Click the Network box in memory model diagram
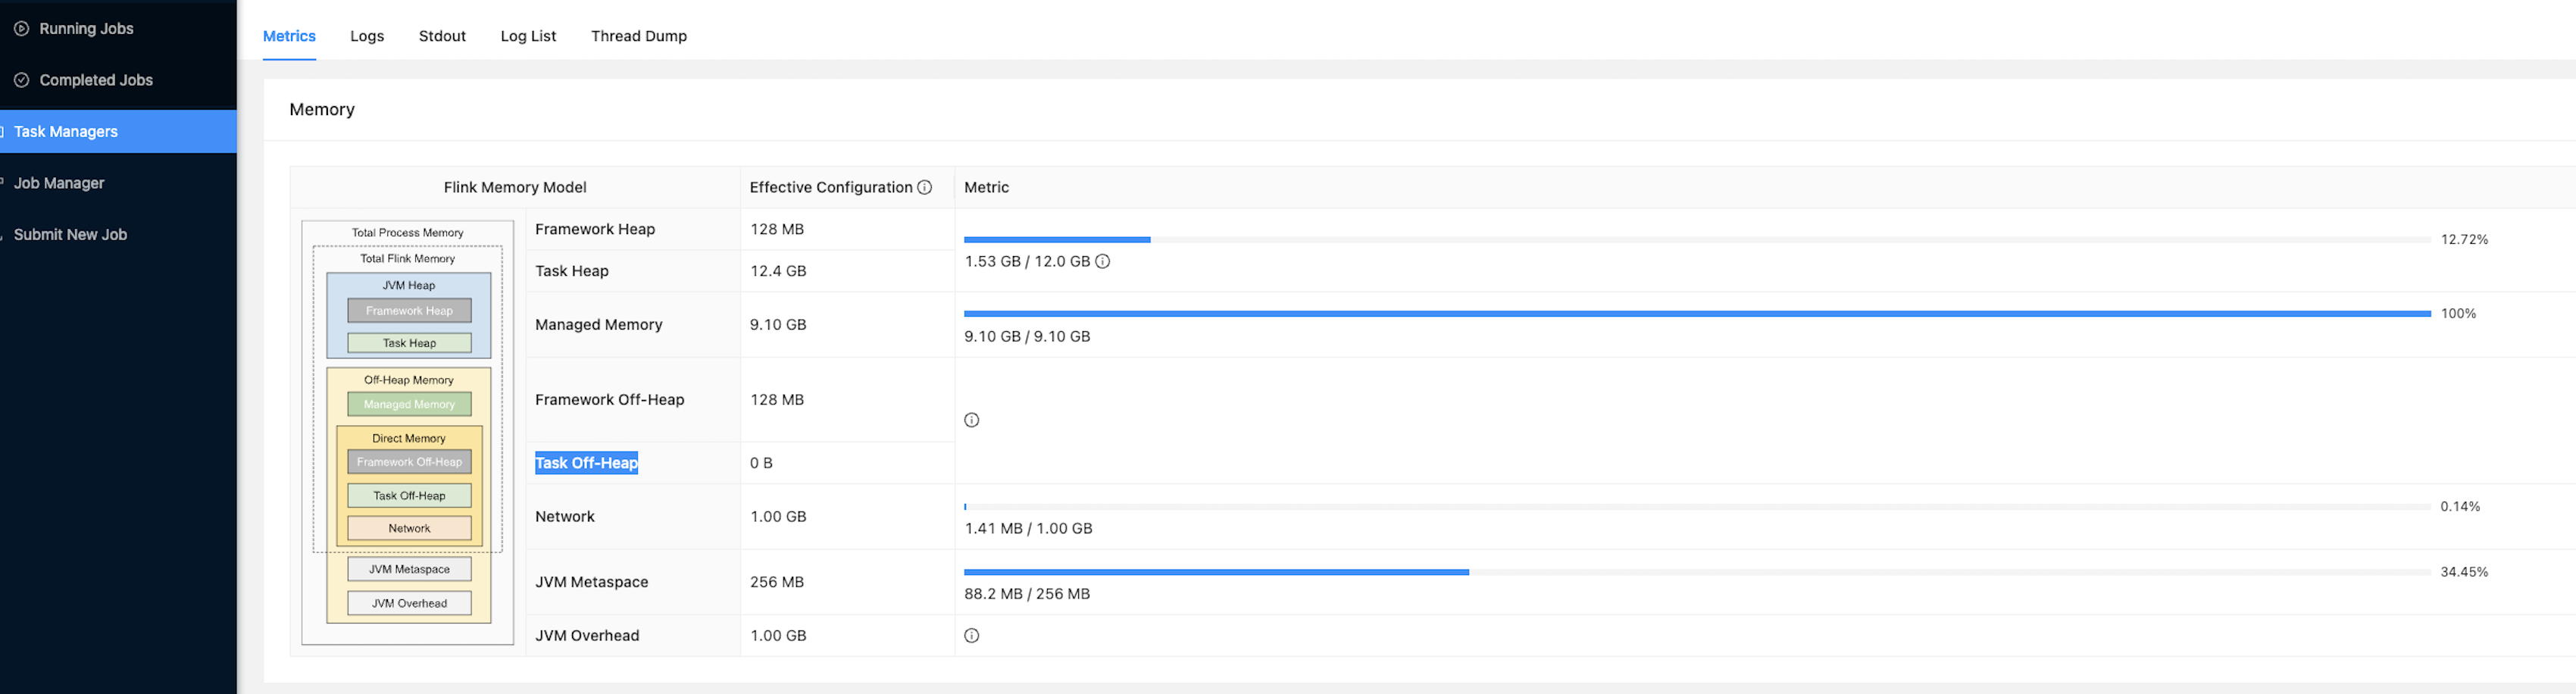Viewport: 2576px width, 694px height. [409, 529]
